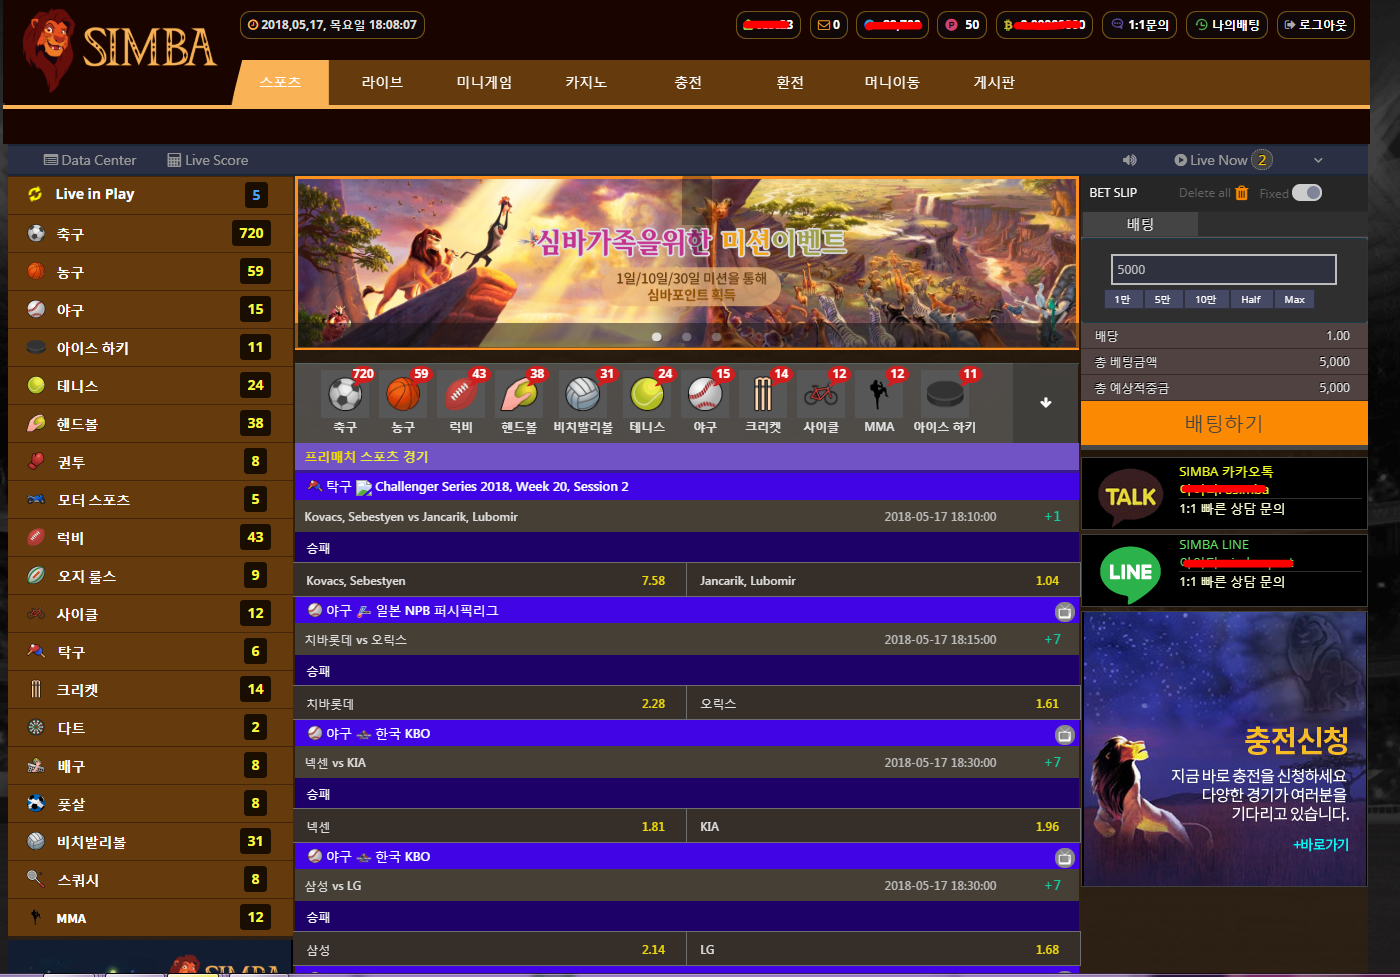The width and height of the screenshot is (1400, 977).
Task: Expand the sports strip down arrow
Action: coord(1046,403)
